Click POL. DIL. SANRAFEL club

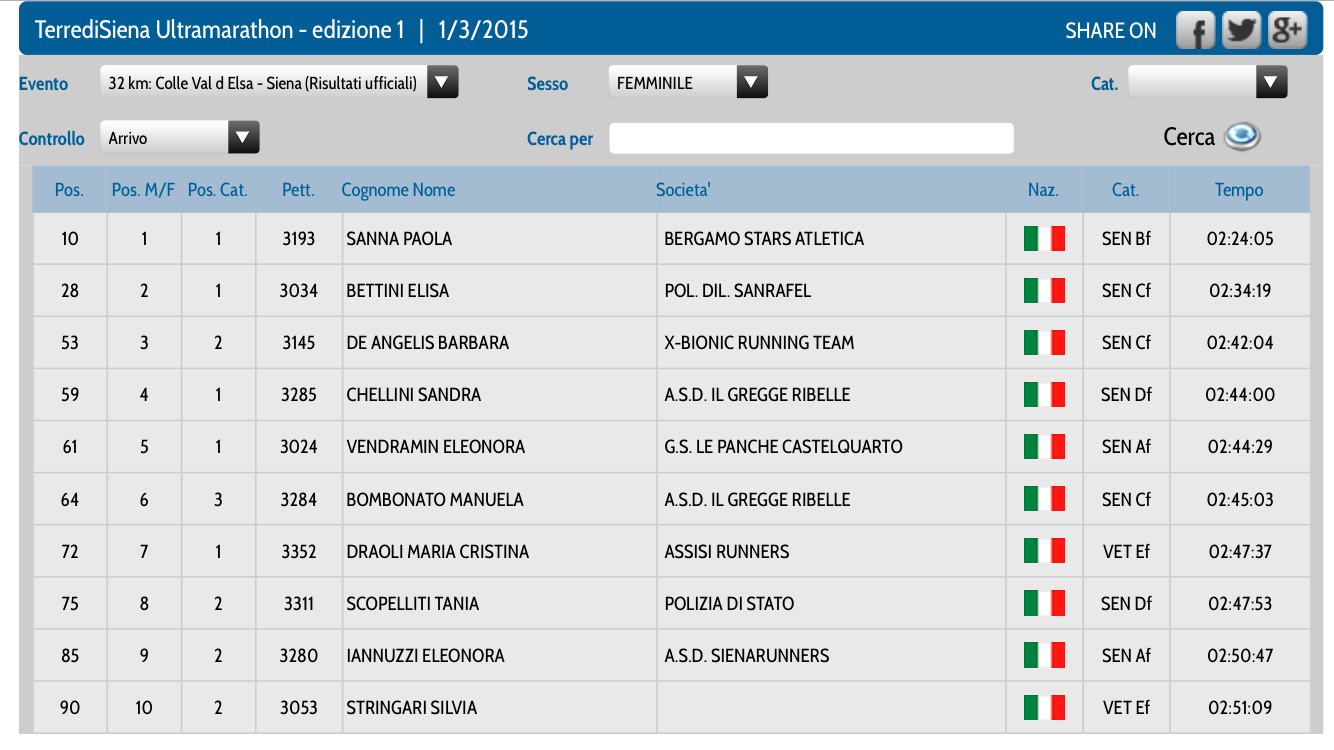[x=737, y=291]
